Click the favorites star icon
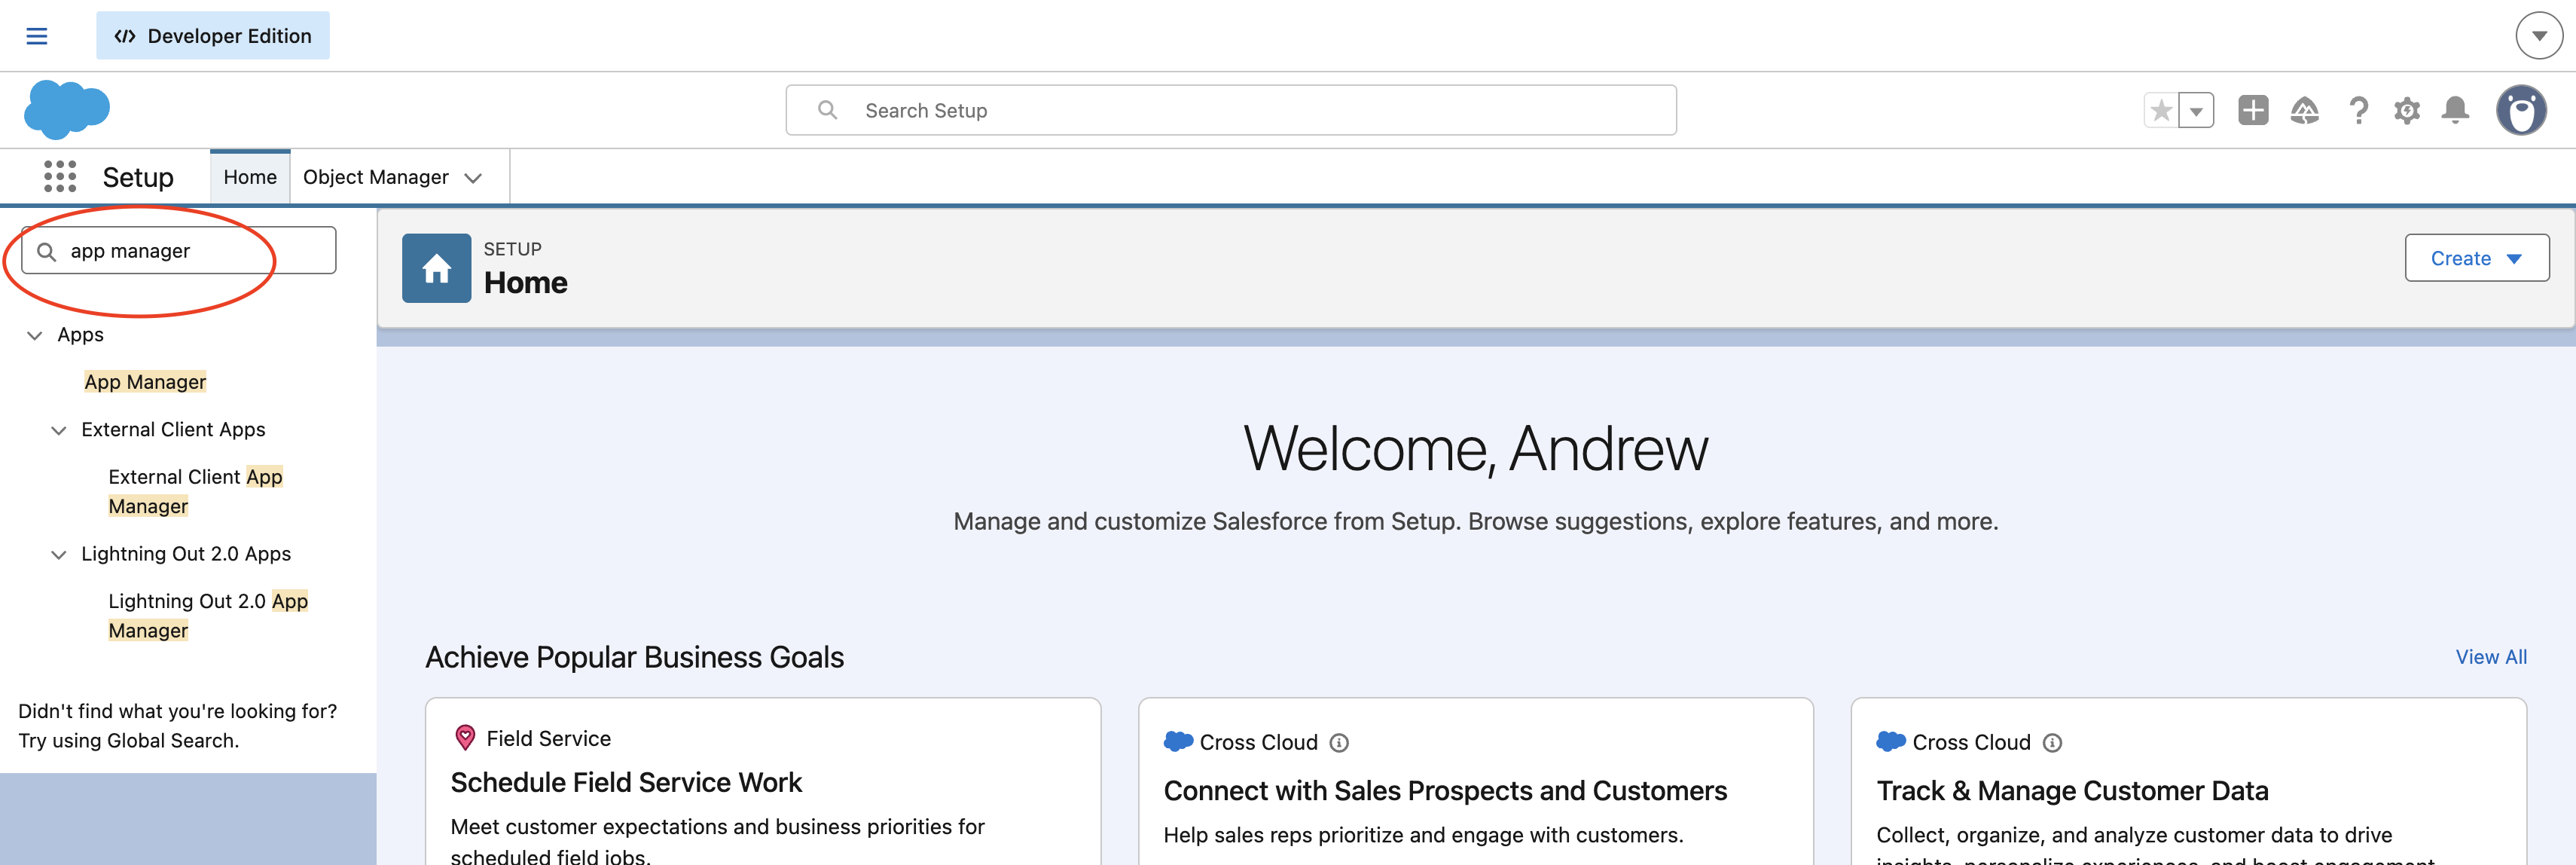2576x865 pixels. 2161,110
